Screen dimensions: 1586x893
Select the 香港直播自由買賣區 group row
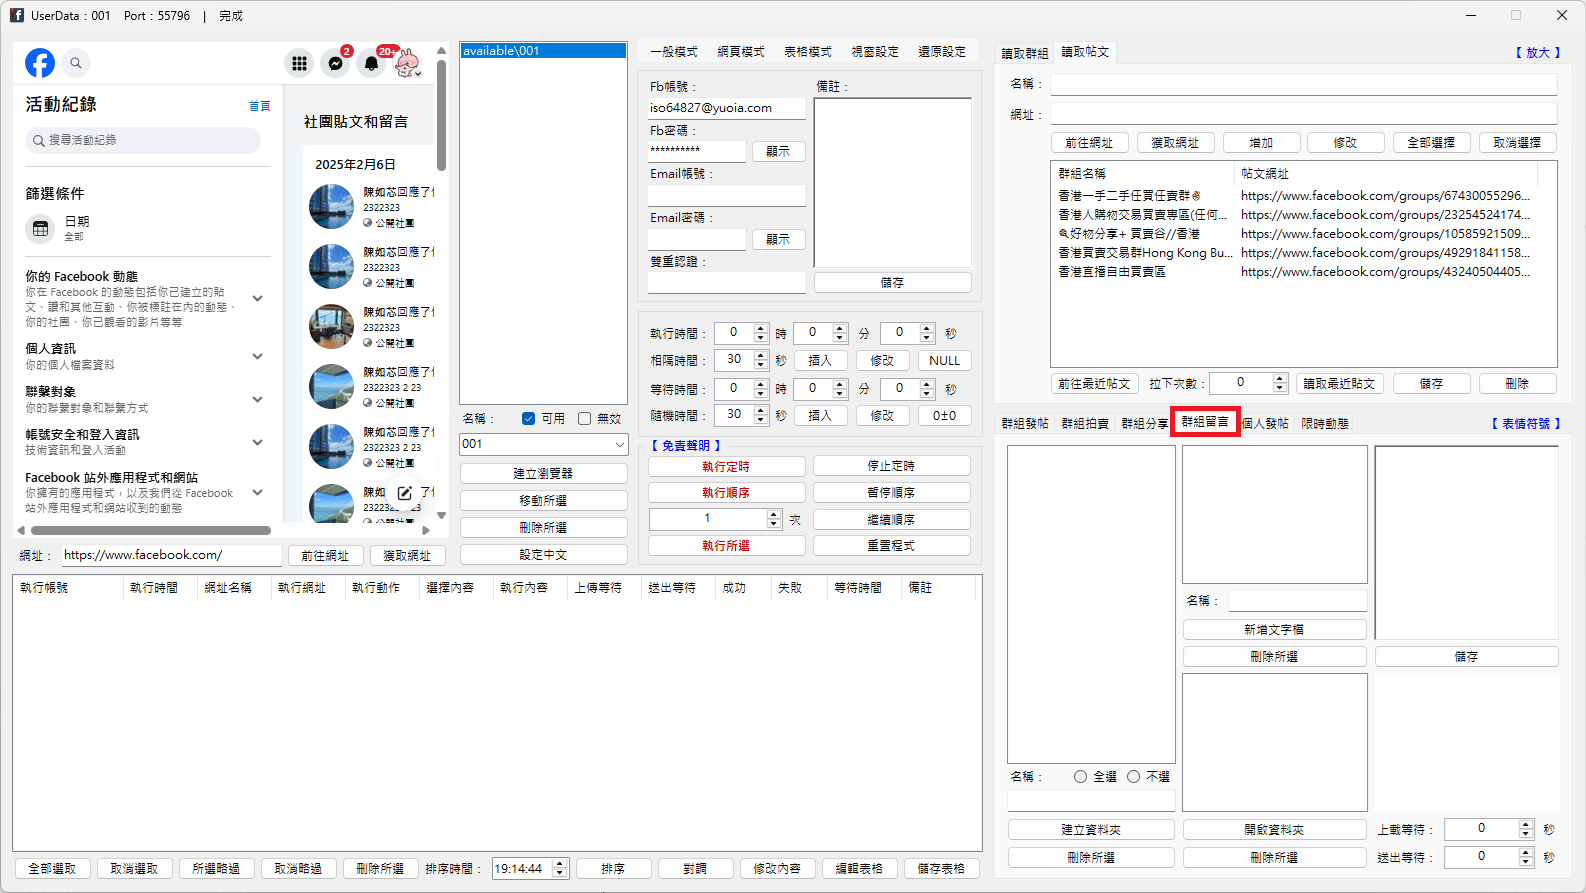(1295, 272)
